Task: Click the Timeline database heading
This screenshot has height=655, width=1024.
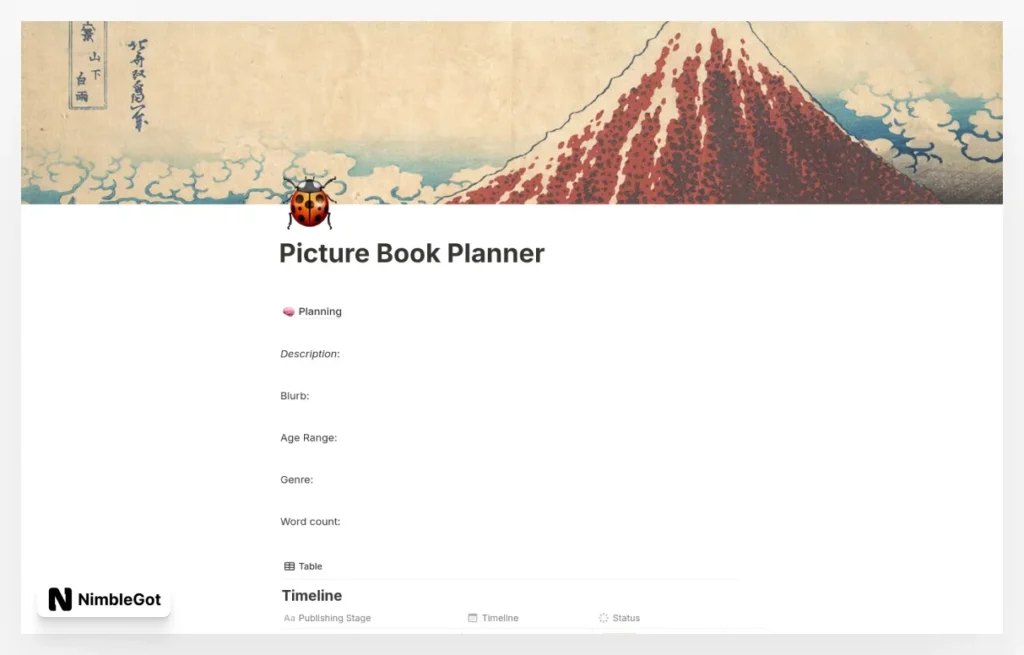Action: point(312,596)
